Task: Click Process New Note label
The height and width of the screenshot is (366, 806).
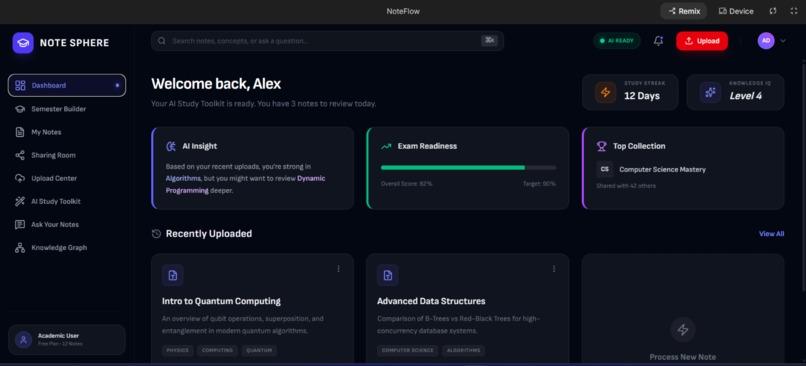Action: click(683, 357)
